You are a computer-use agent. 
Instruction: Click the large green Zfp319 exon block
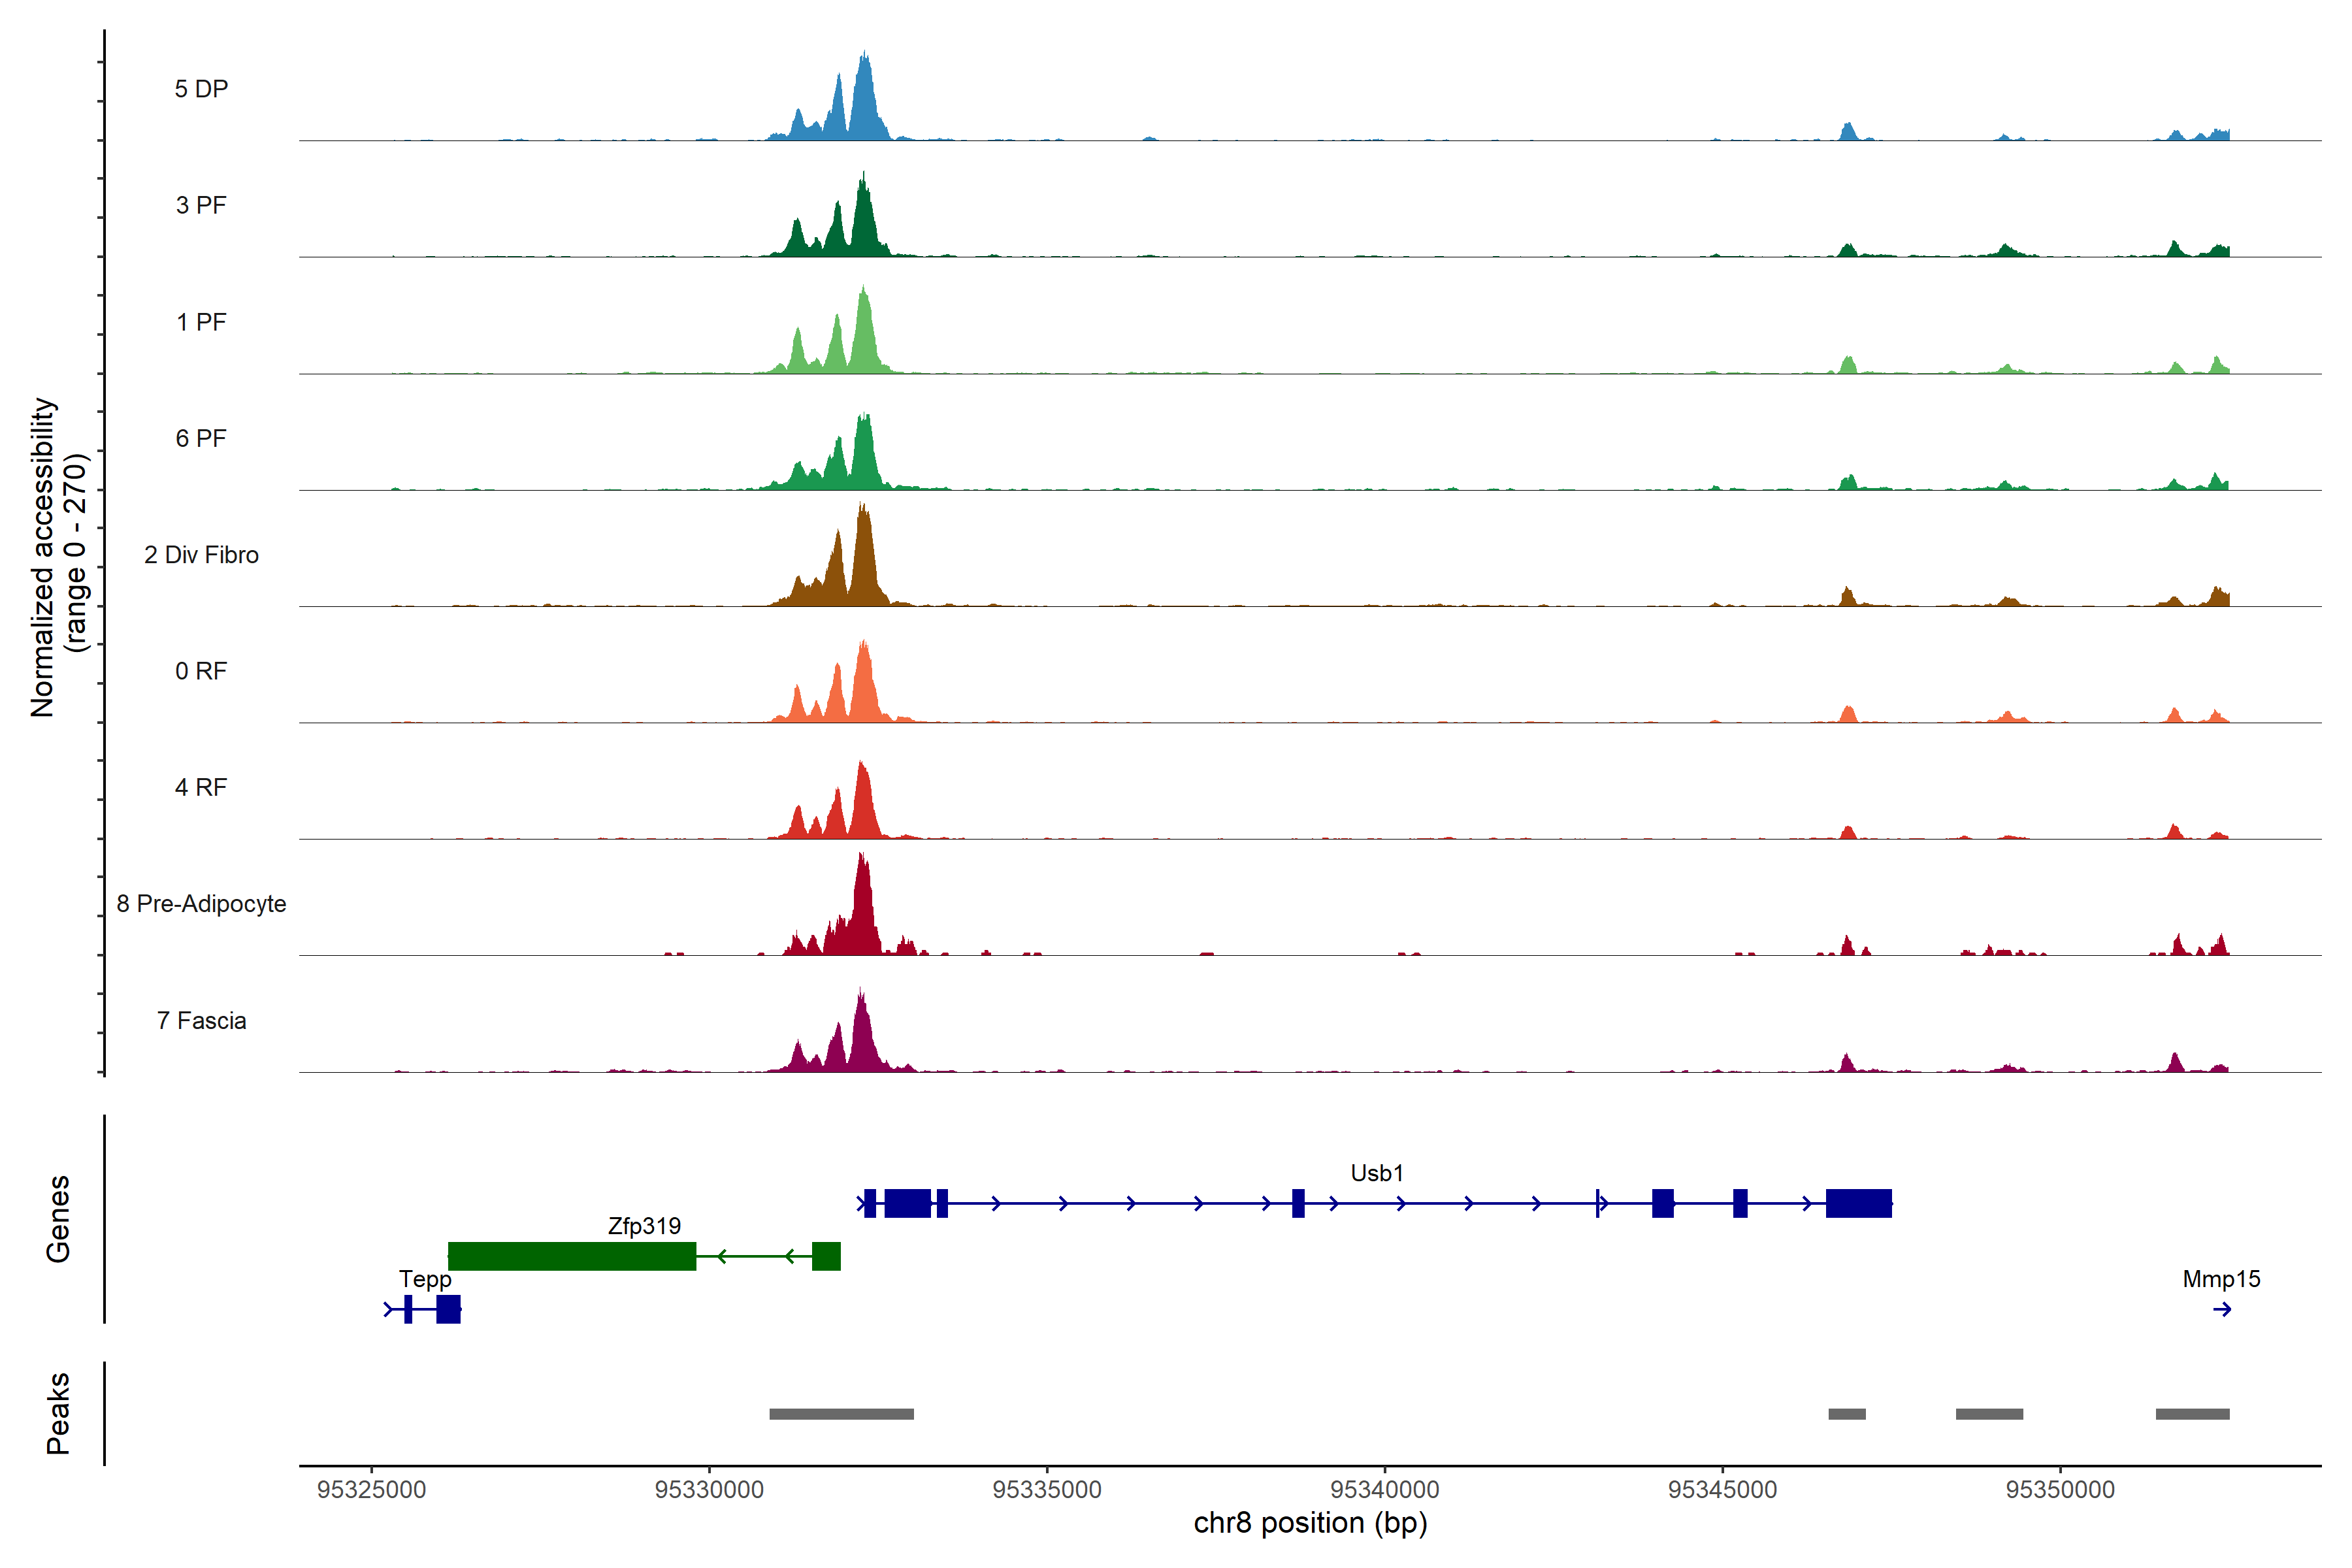pos(571,1256)
